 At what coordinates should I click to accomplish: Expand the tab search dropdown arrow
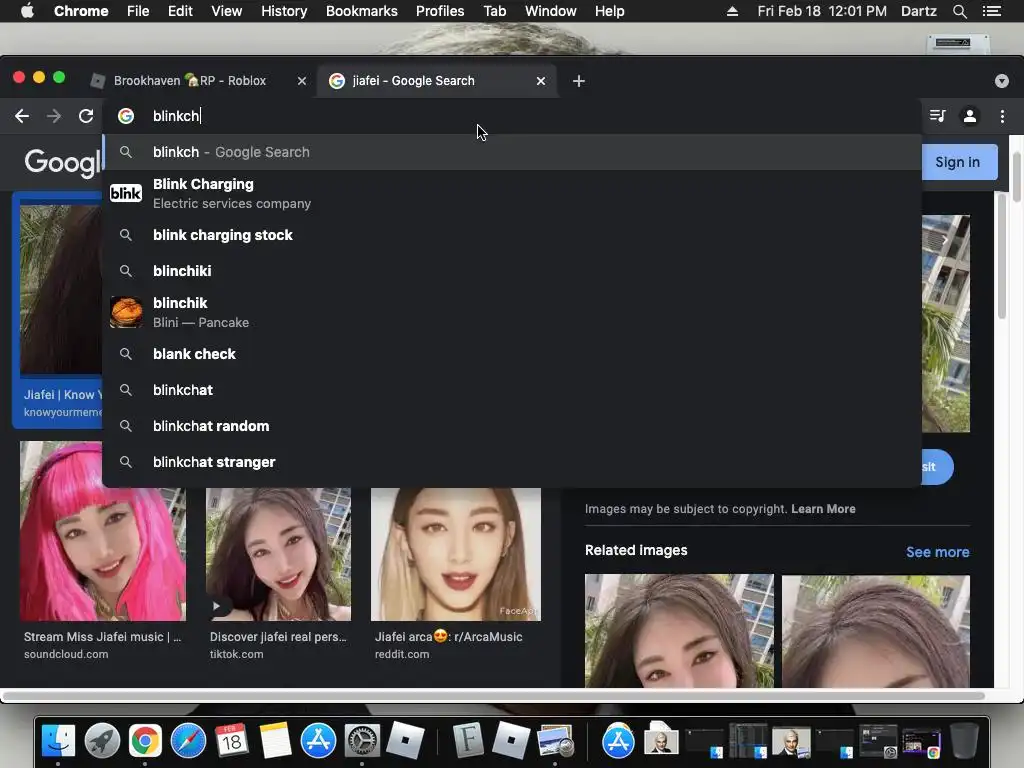click(1002, 81)
